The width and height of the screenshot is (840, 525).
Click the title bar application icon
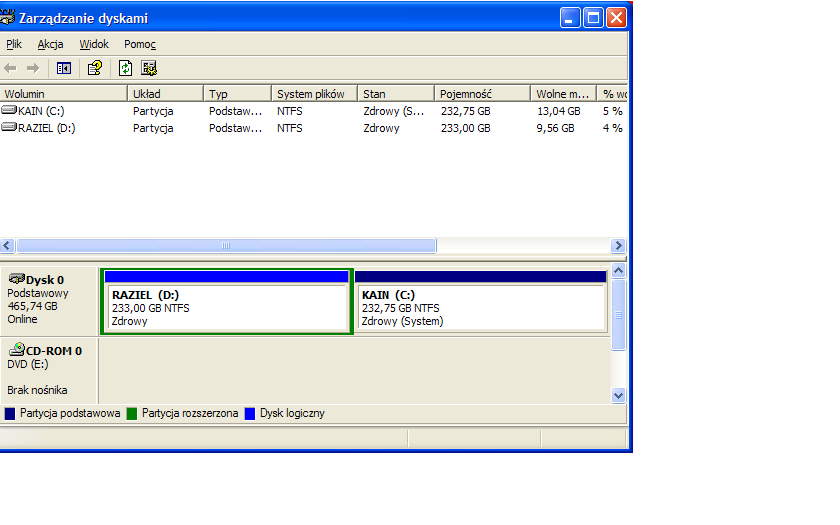pyautogui.click(x=7, y=18)
